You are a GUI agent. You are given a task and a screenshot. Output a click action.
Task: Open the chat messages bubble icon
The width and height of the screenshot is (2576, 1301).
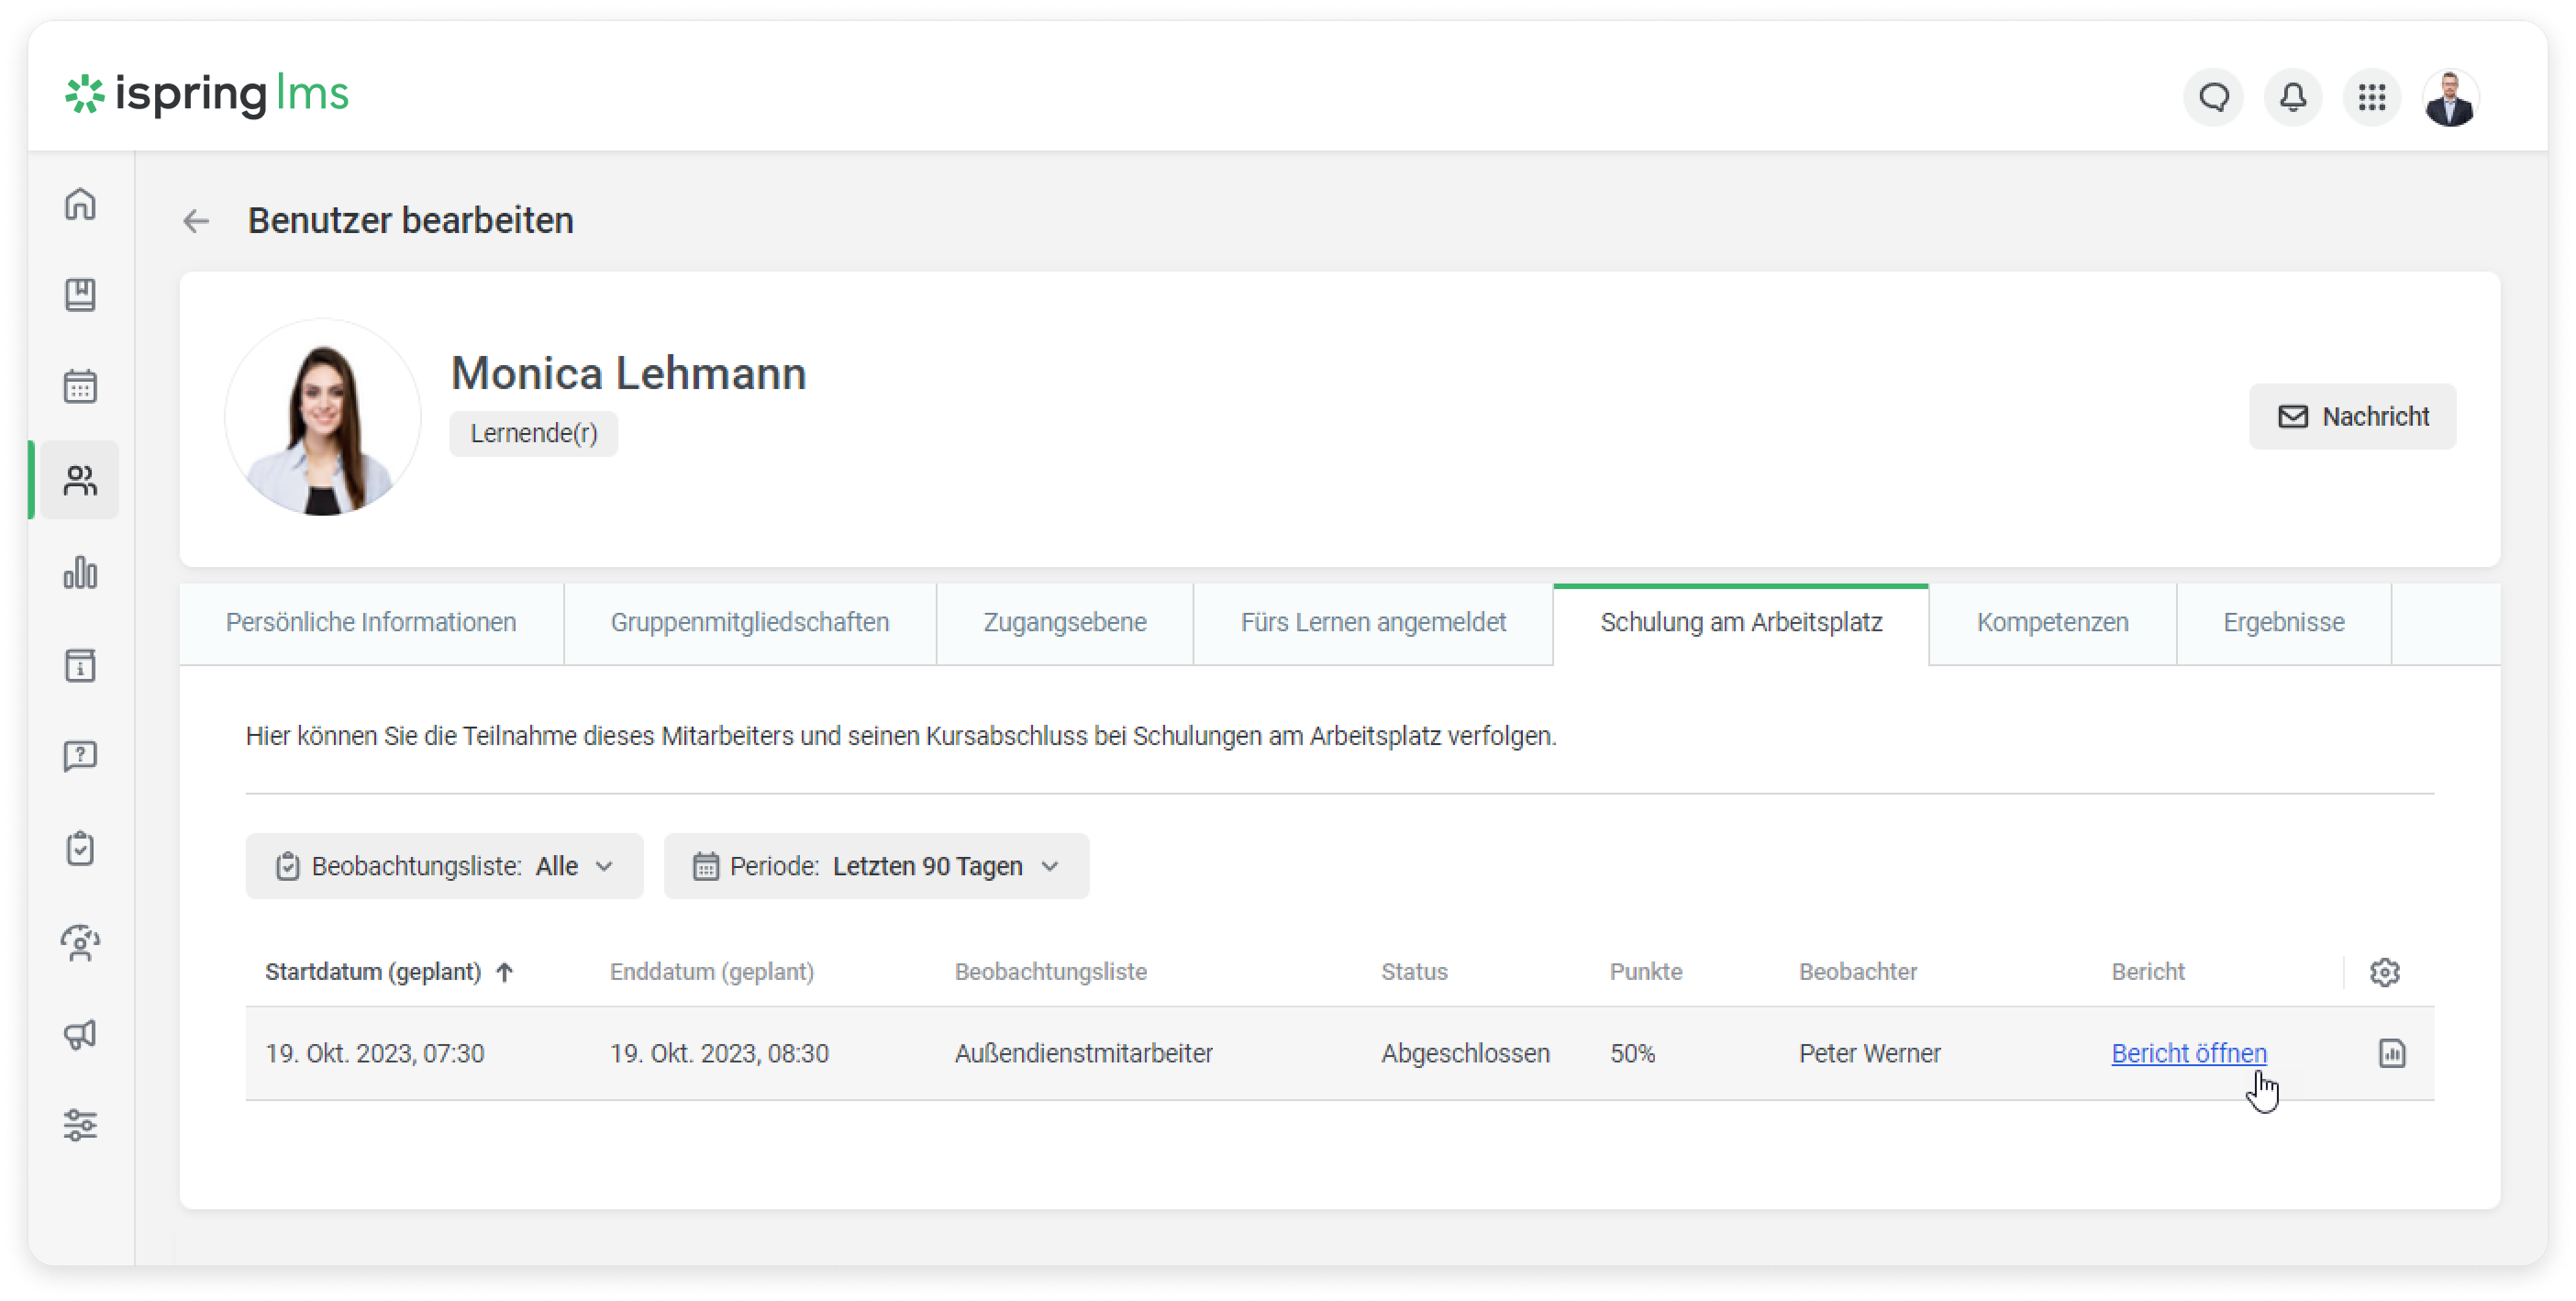coord(2213,97)
